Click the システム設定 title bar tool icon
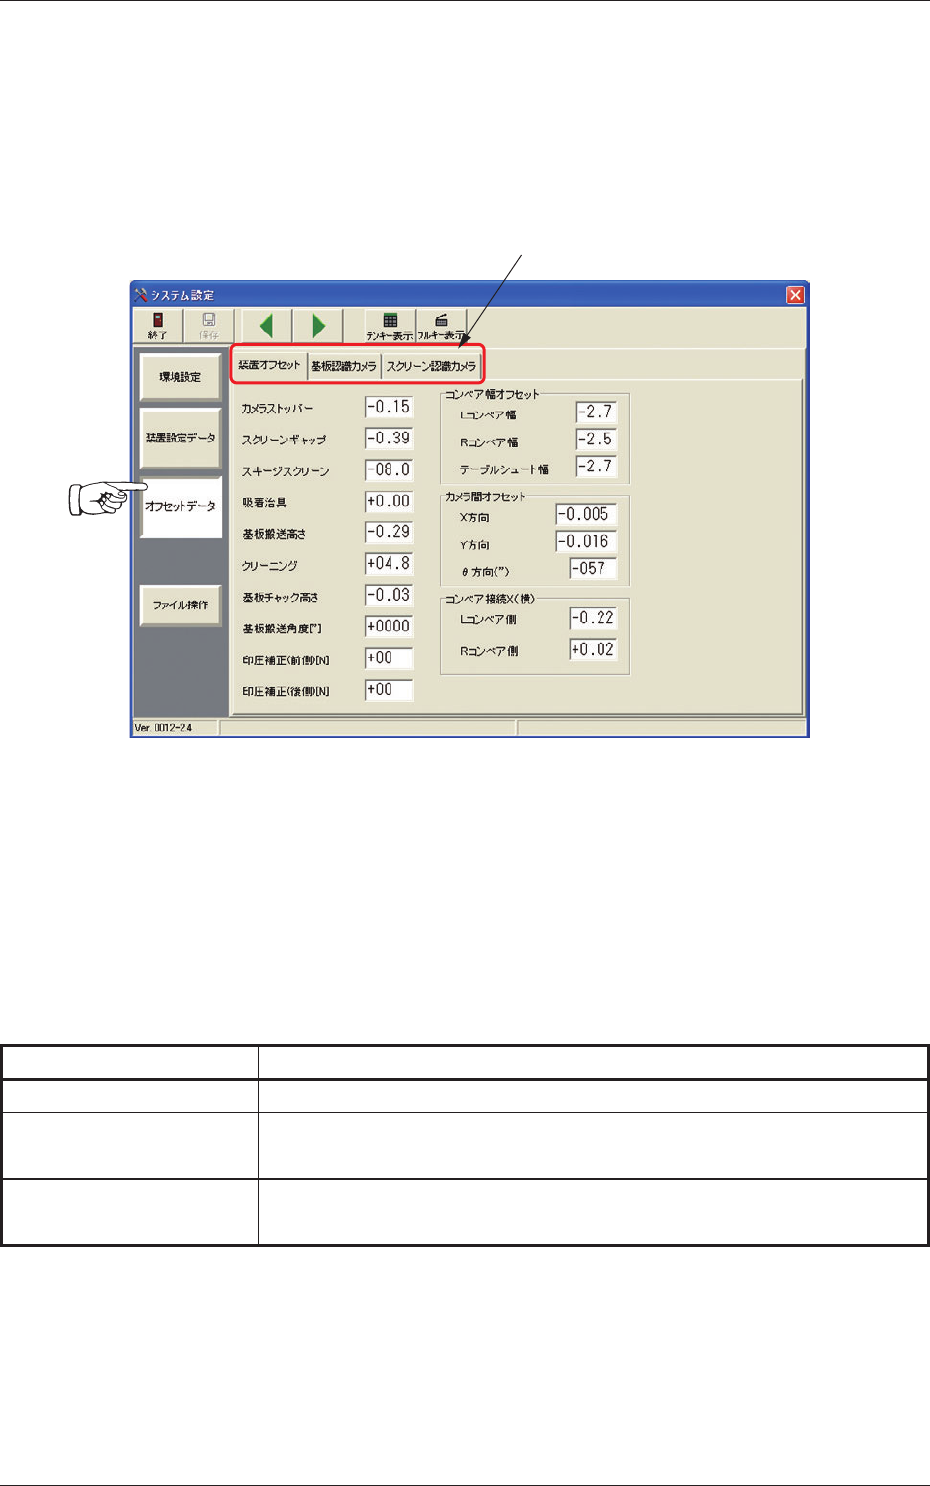 141,295
